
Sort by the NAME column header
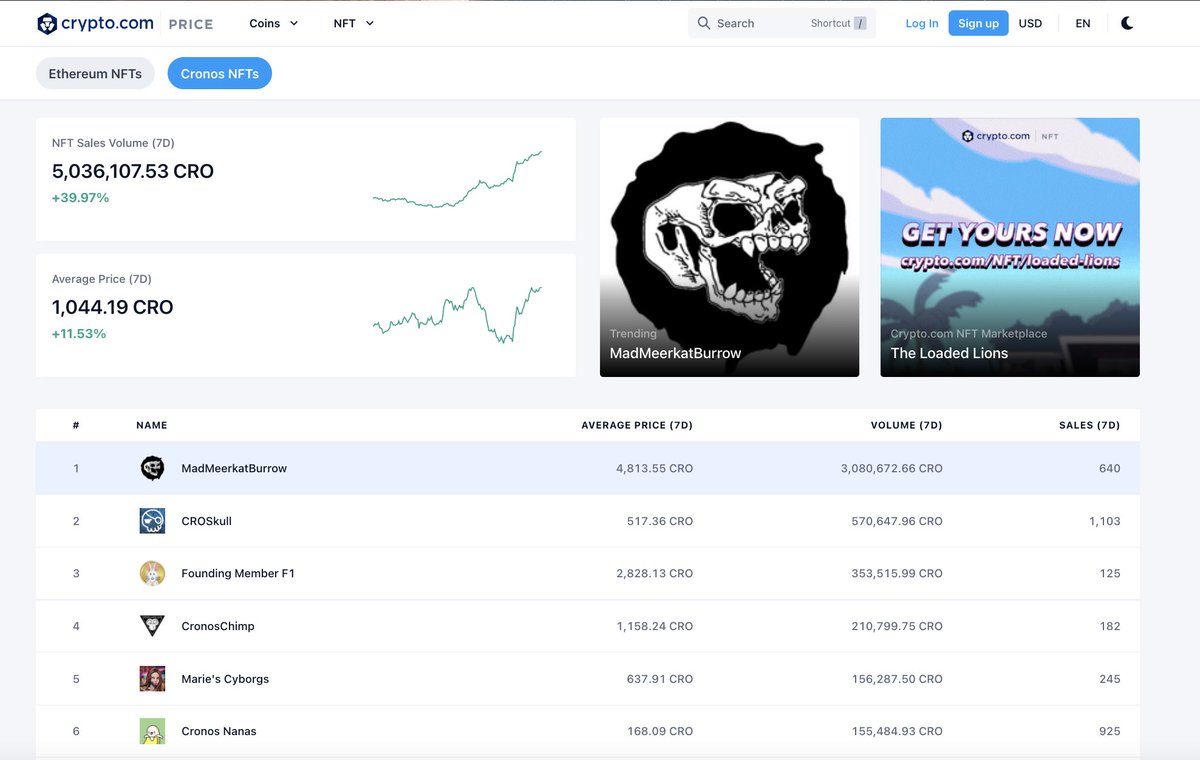pos(152,425)
